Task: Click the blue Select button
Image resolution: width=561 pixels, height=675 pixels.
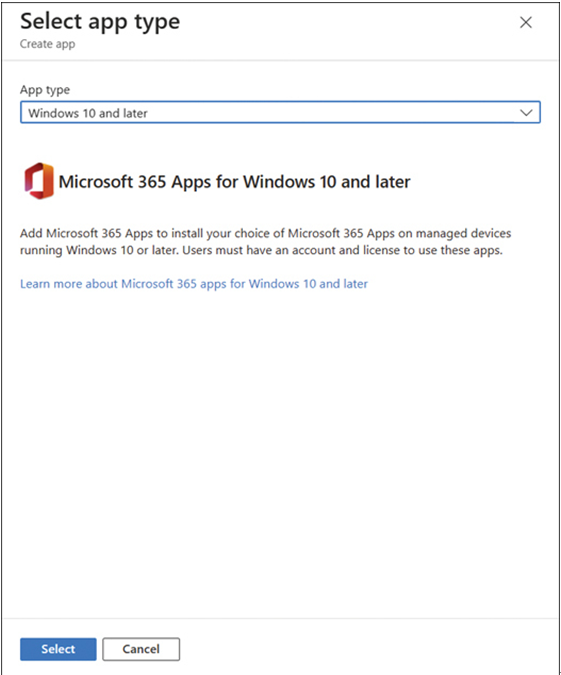Action: tap(58, 649)
